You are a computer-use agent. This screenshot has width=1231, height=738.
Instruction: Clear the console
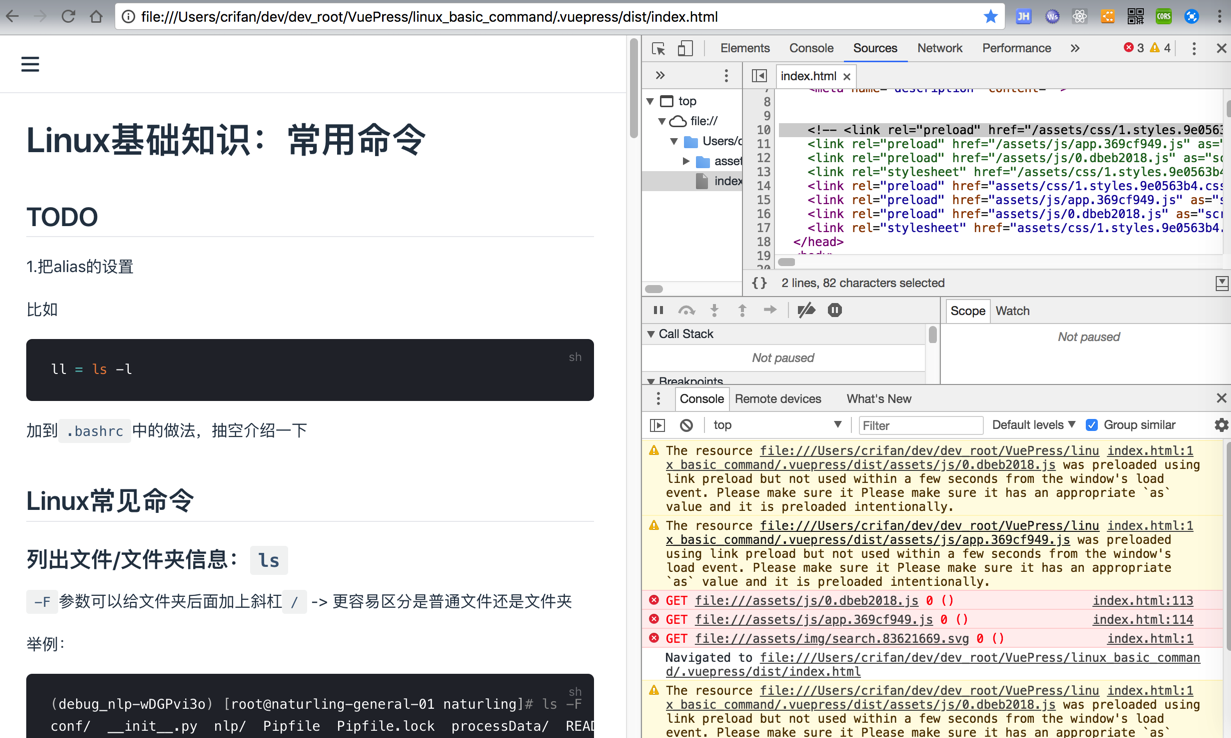click(686, 426)
